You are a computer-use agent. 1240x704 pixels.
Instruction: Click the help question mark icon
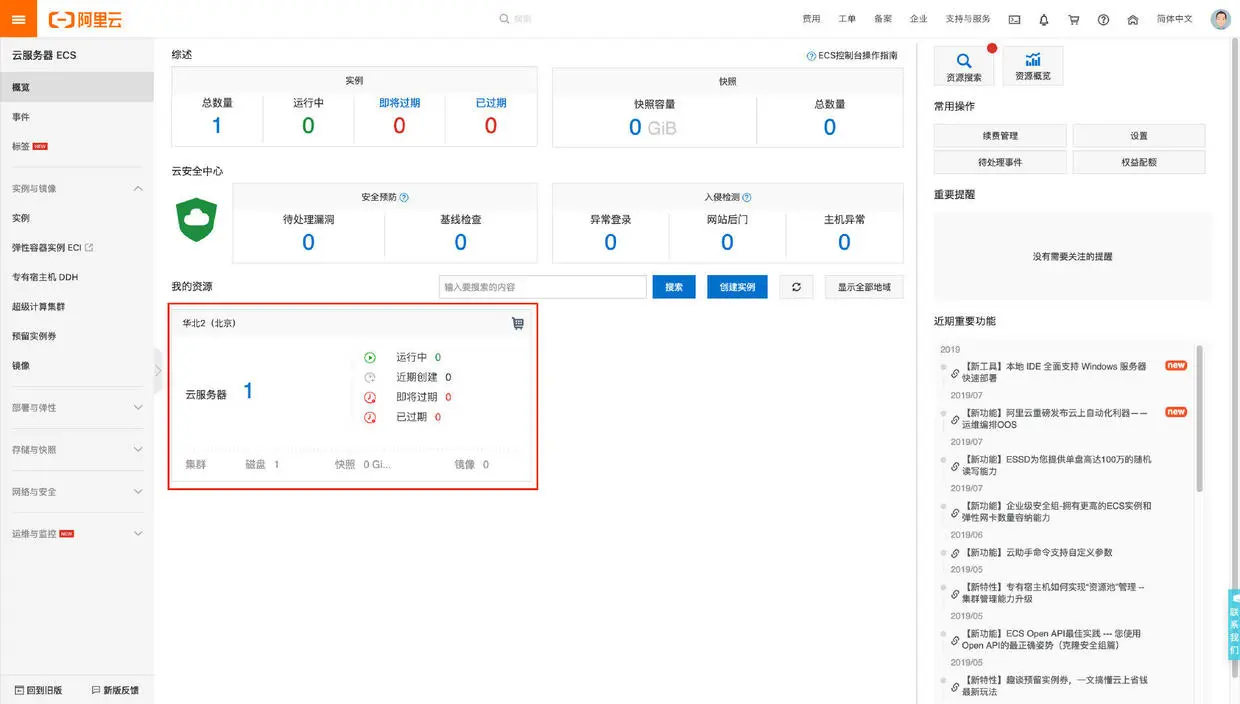point(1103,19)
